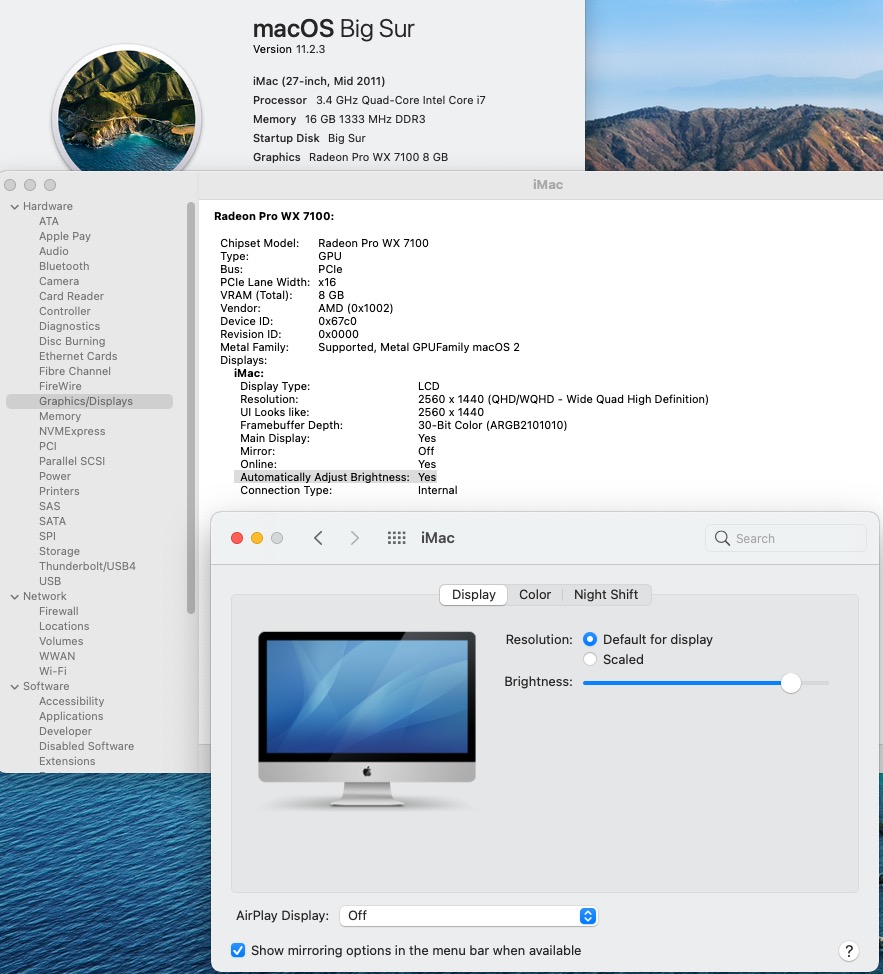
Task: Select Extensions under Software
Action: coord(67,761)
